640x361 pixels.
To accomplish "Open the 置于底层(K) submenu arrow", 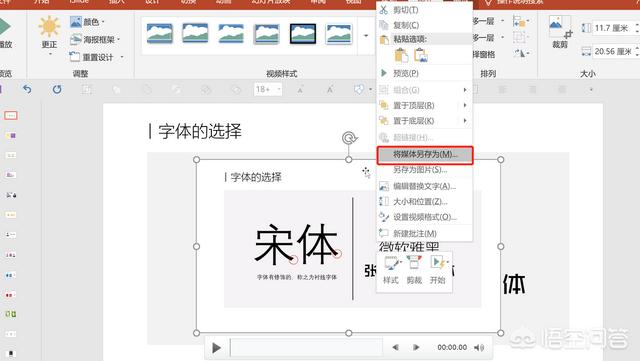I will click(465, 121).
